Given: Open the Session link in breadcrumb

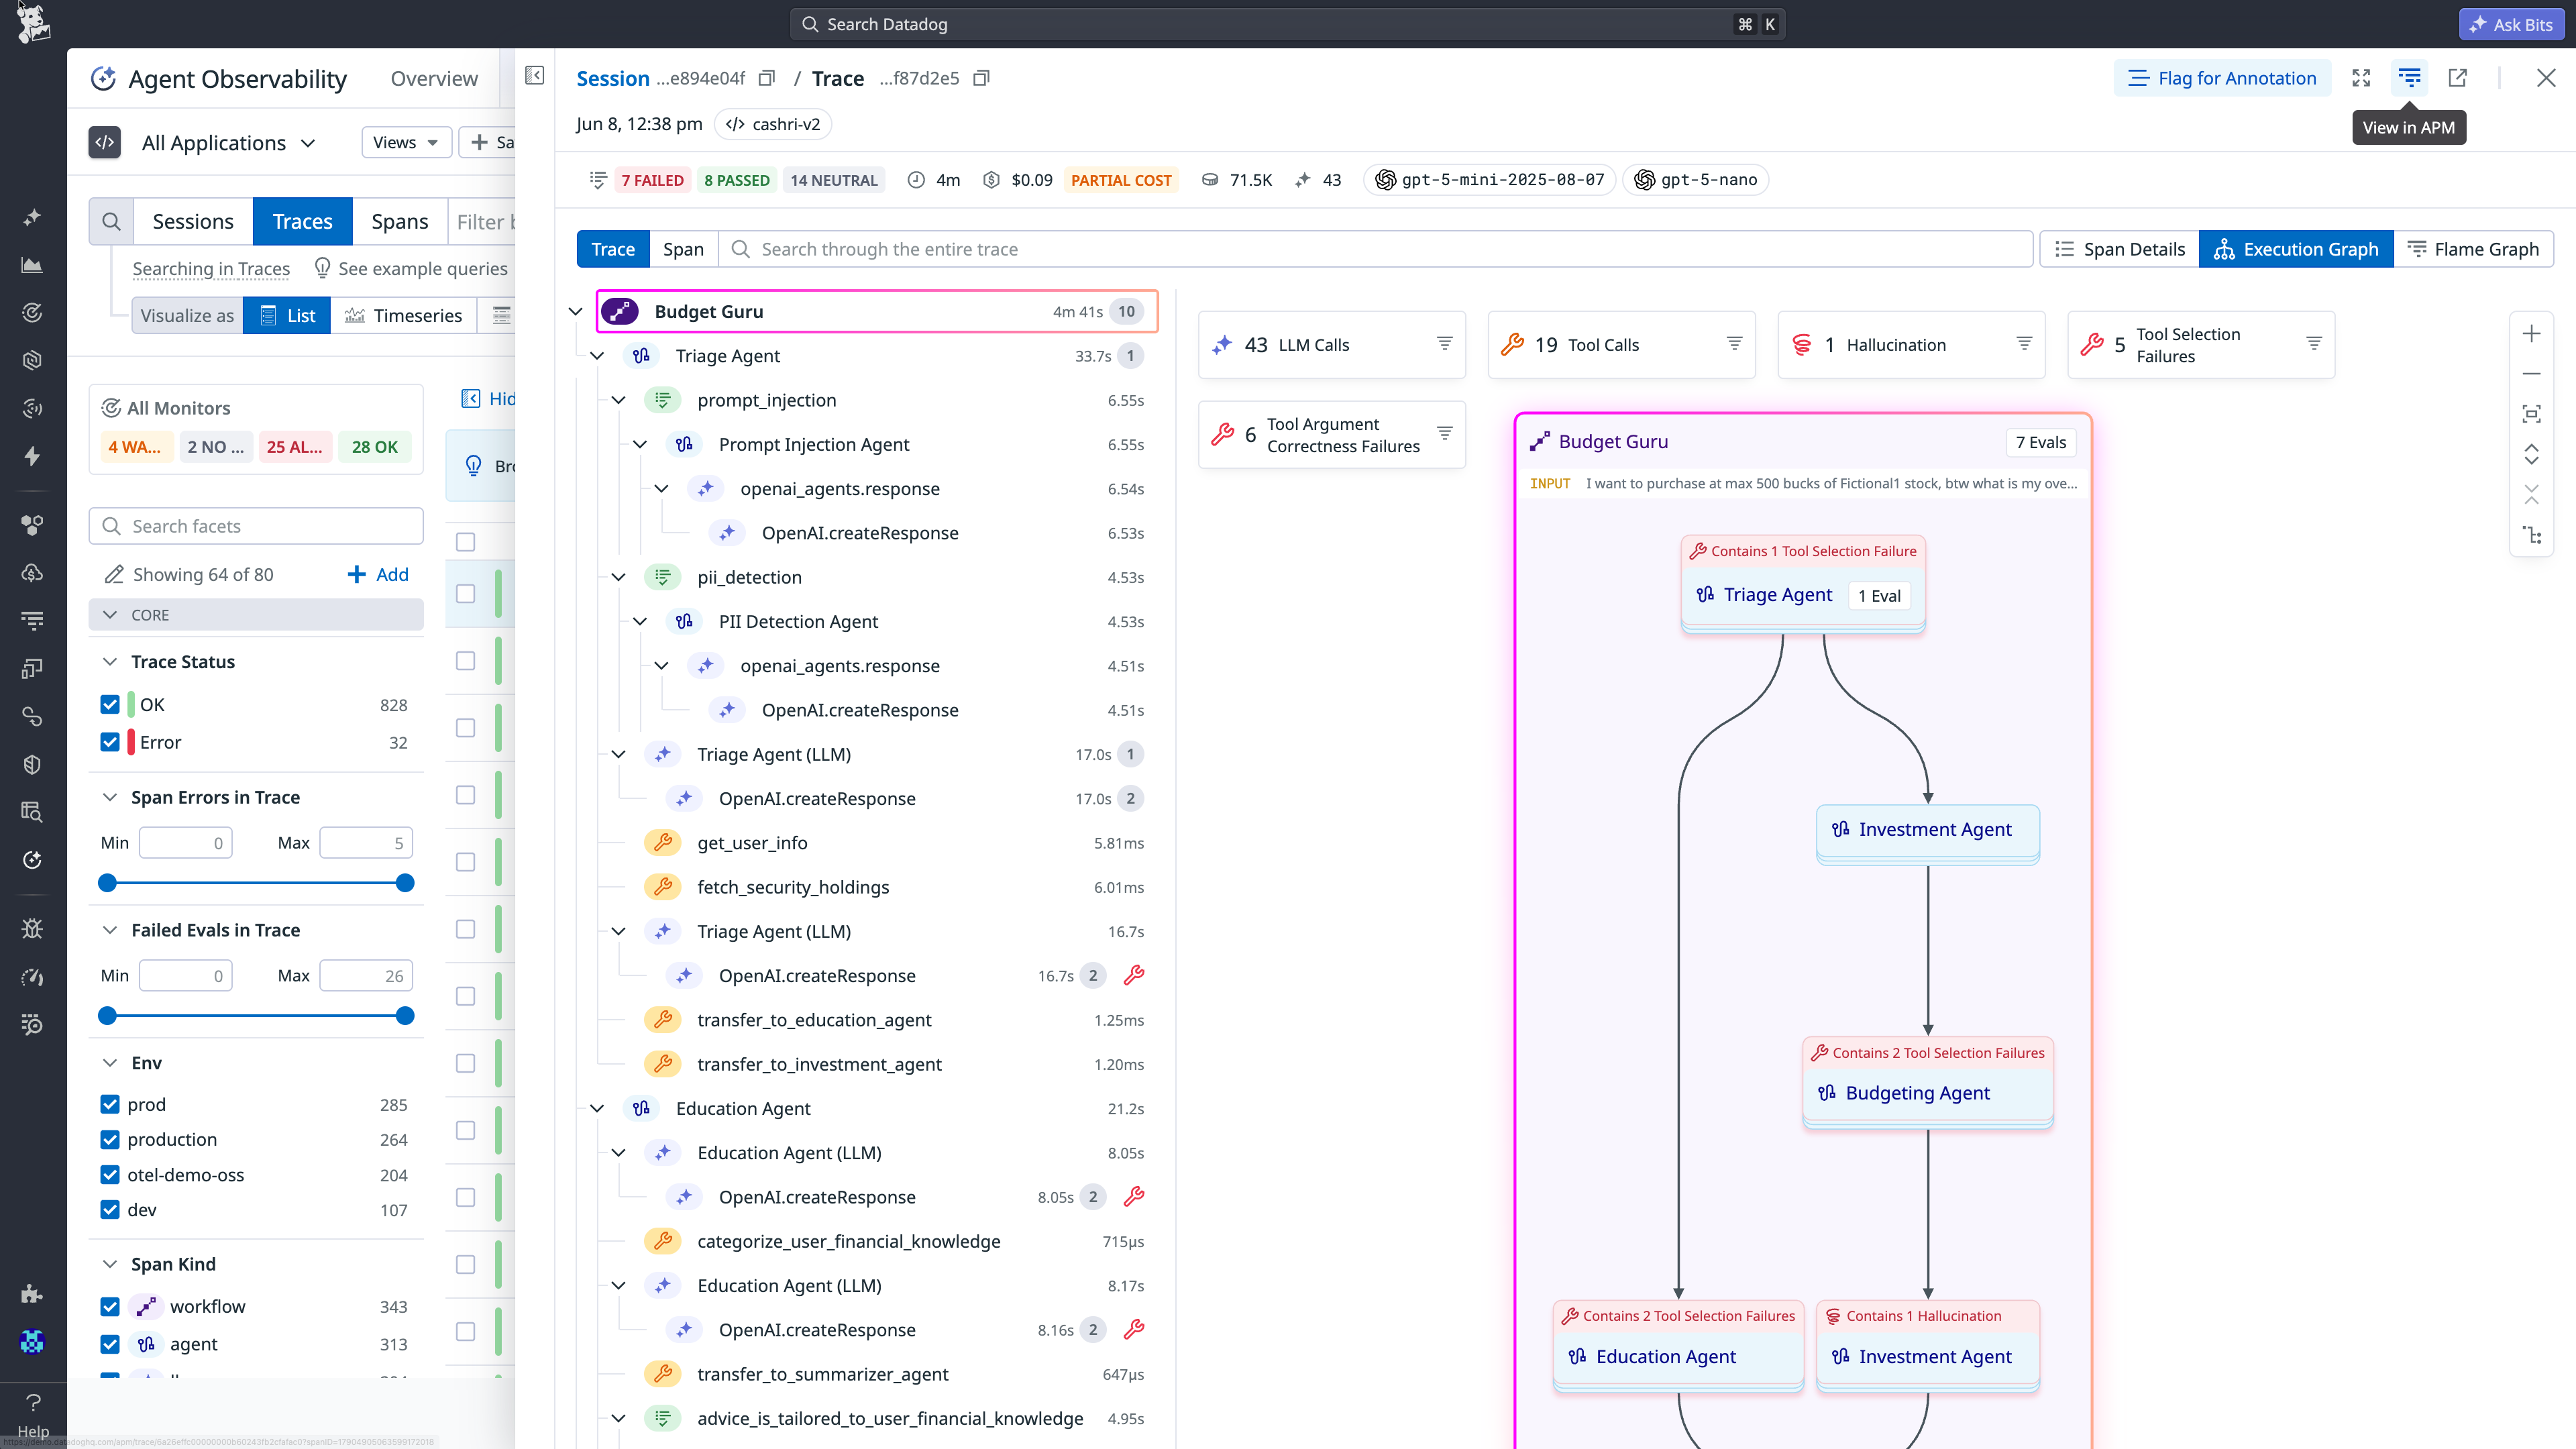Looking at the screenshot, I should click(x=613, y=78).
